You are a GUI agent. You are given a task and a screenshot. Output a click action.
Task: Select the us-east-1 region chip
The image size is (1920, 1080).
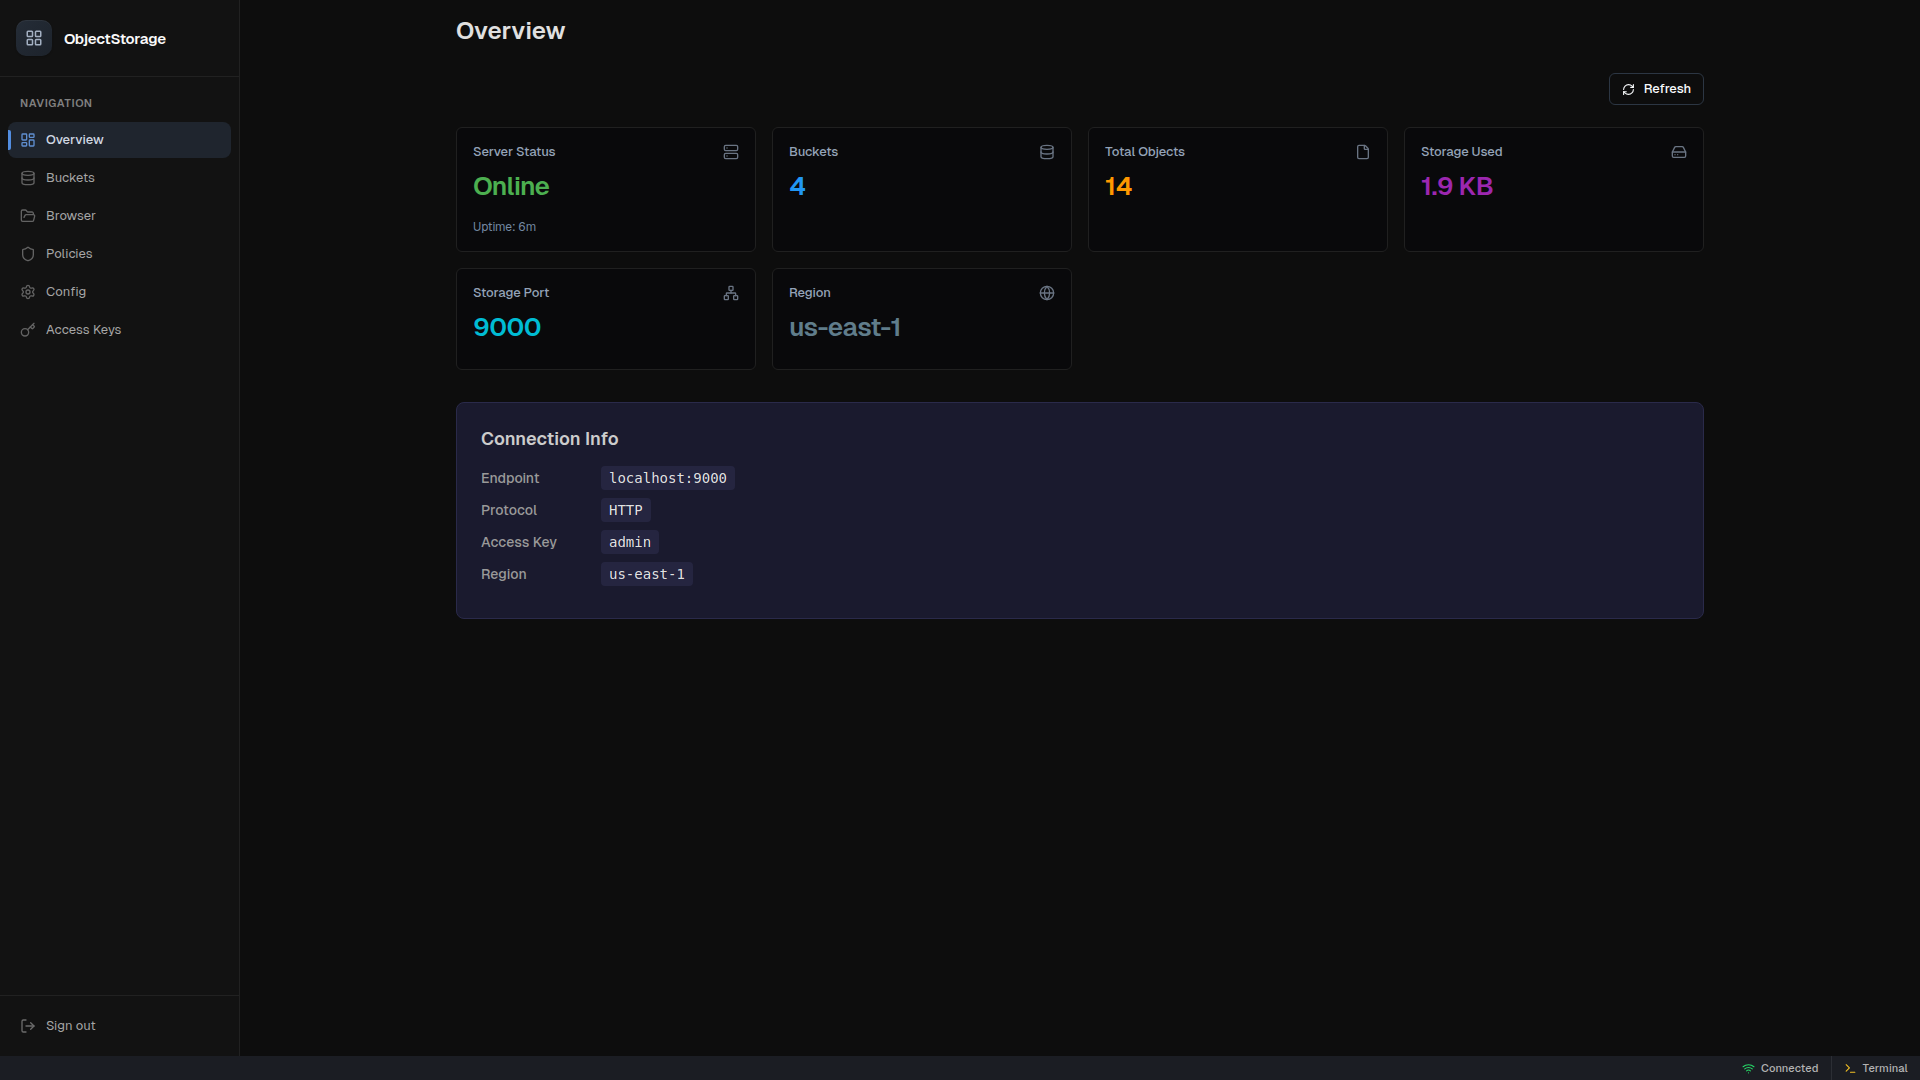pos(646,574)
